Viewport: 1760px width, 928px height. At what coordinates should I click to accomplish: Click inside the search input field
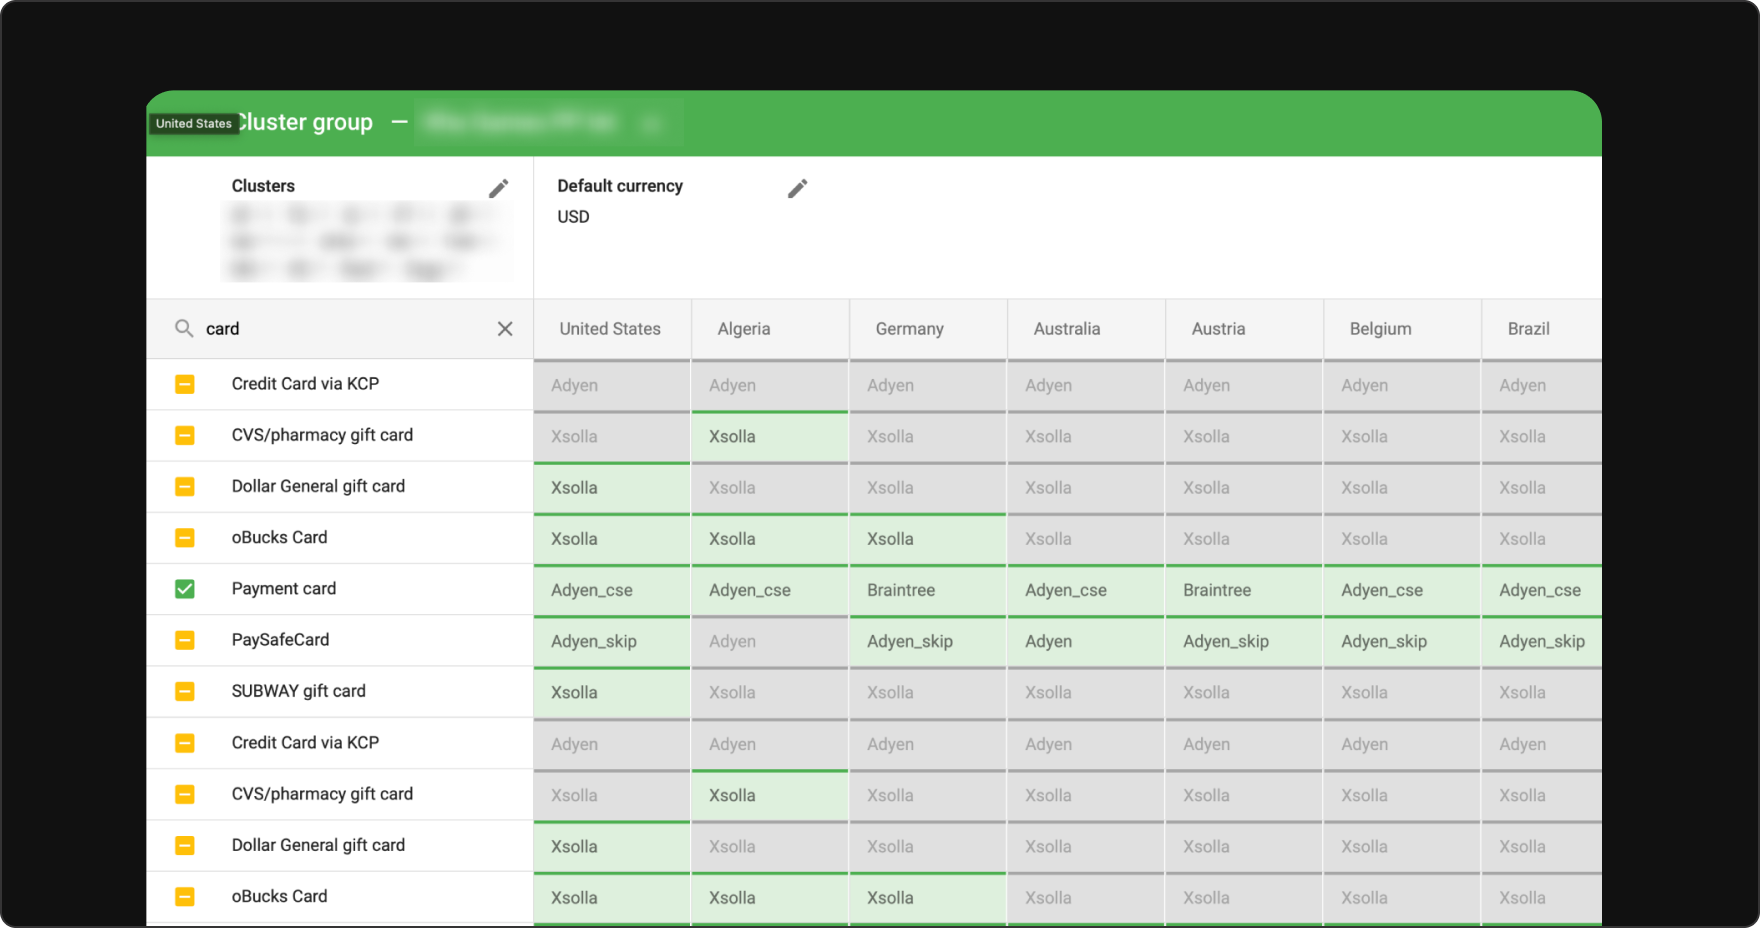(x=300, y=328)
